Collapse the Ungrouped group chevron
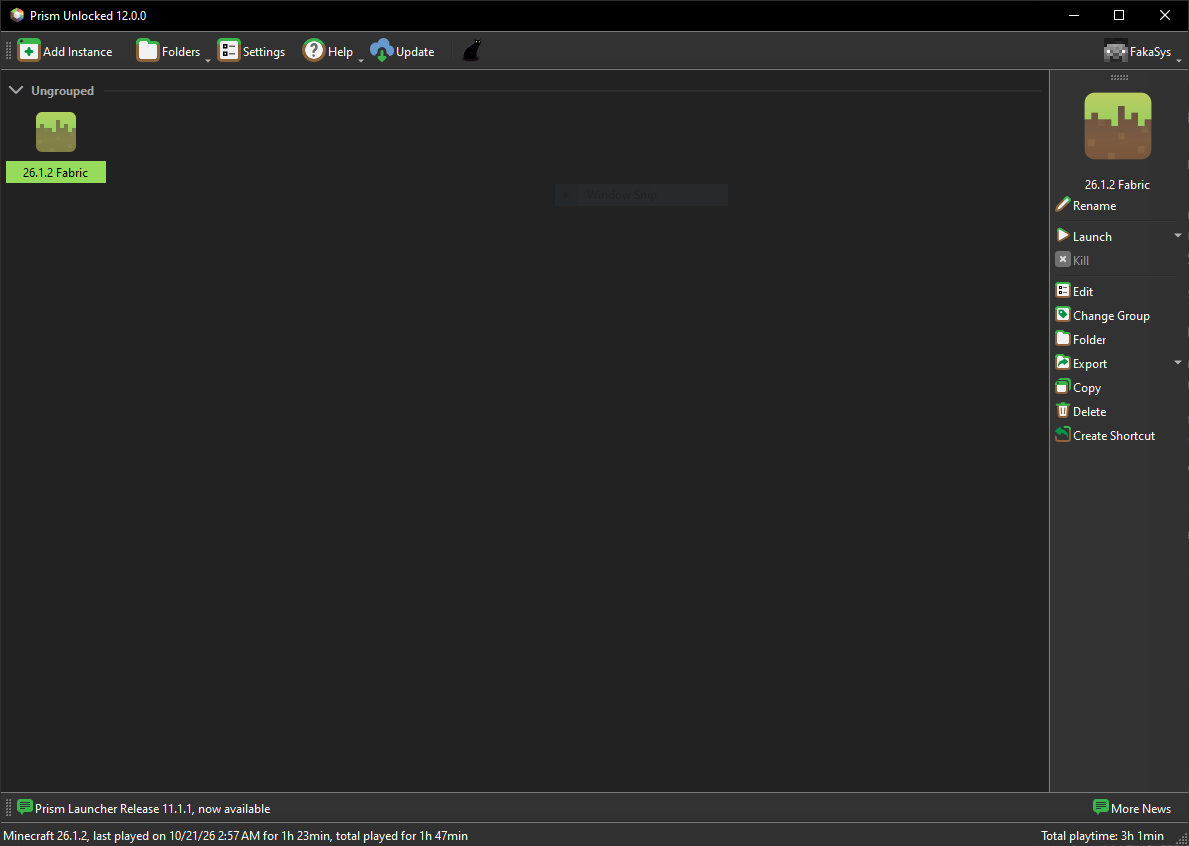The height and width of the screenshot is (846, 1189). pos(15,90)
